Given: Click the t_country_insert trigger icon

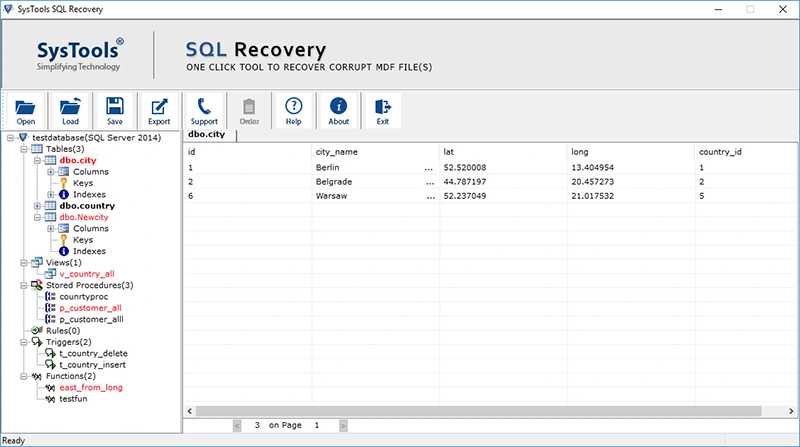Looking at the screenshot, I should pos(51,364).
